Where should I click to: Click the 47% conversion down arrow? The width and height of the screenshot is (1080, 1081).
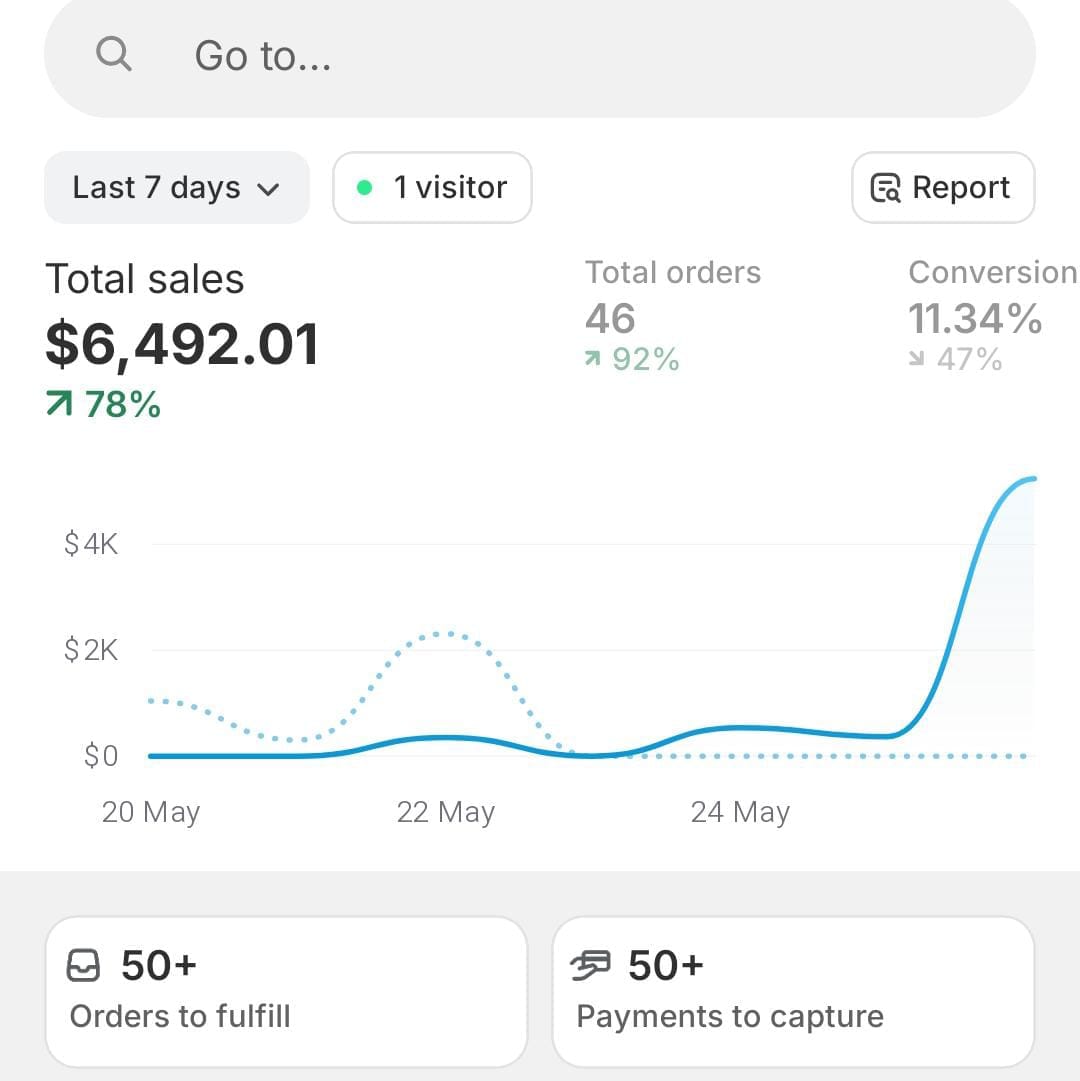pyautogui.click(x=917, y=360)
